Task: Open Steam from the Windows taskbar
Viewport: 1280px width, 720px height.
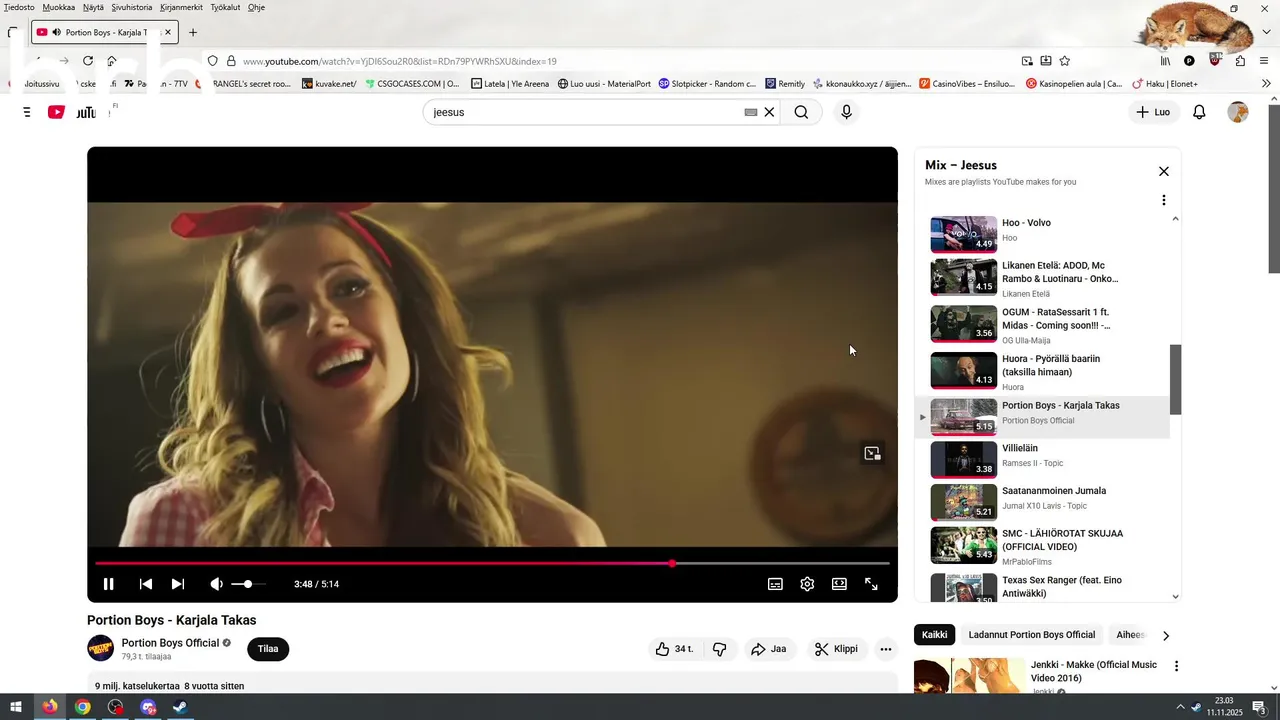Action: coord(180,707)
